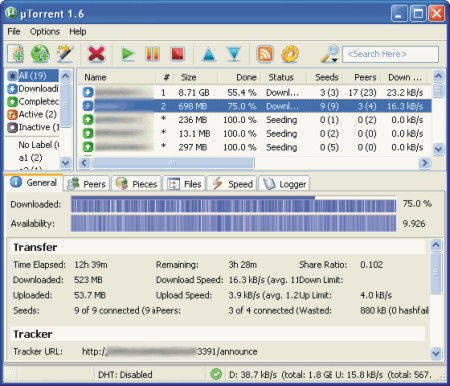Click down arrow of General details scrollbar

point(436,352)
